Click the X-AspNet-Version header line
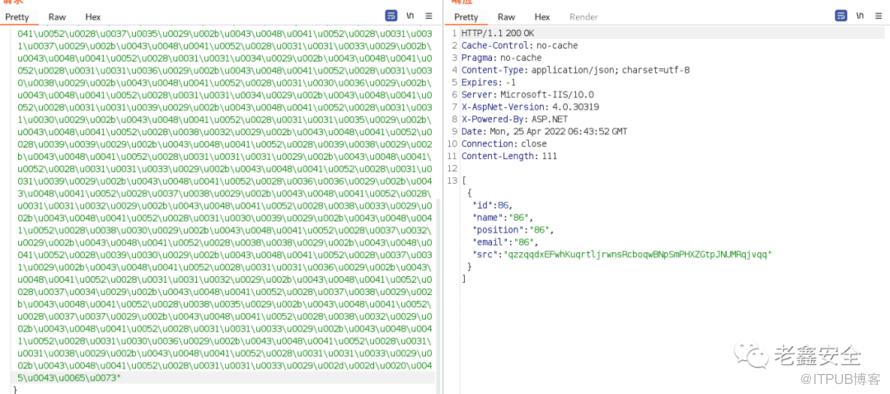This screenshot has width=890, height=394. pos(530,107)
